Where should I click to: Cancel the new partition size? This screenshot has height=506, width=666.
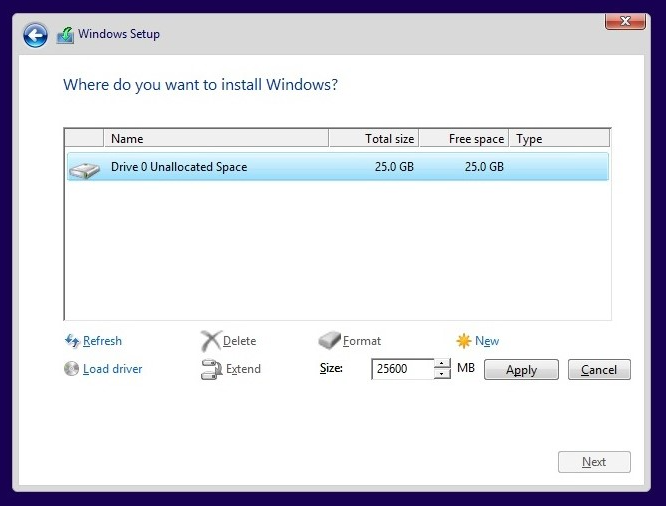click(x=599, y=370)
